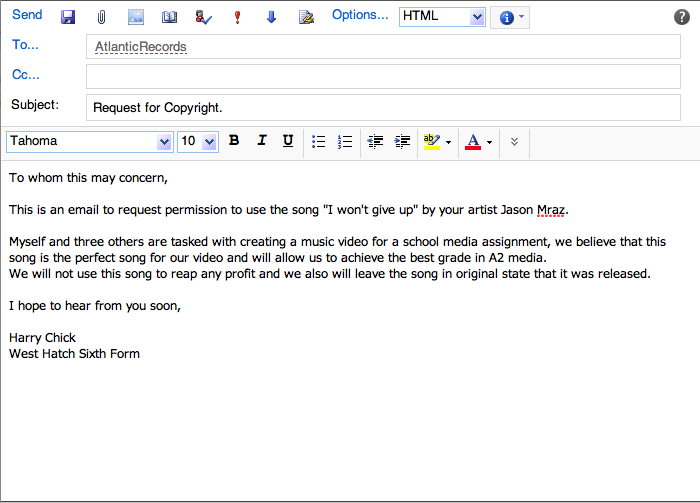
Task: Click the sentence starting 'We will not use this song'
Action: (x=330, y=274)
